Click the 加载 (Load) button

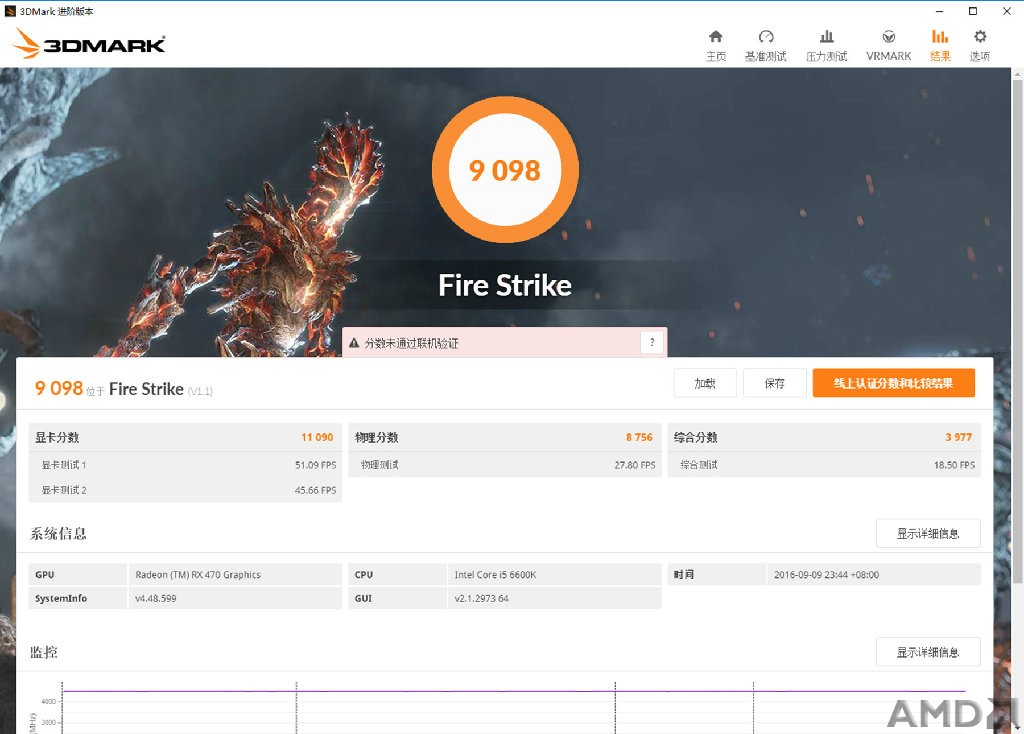coord(705,383)
